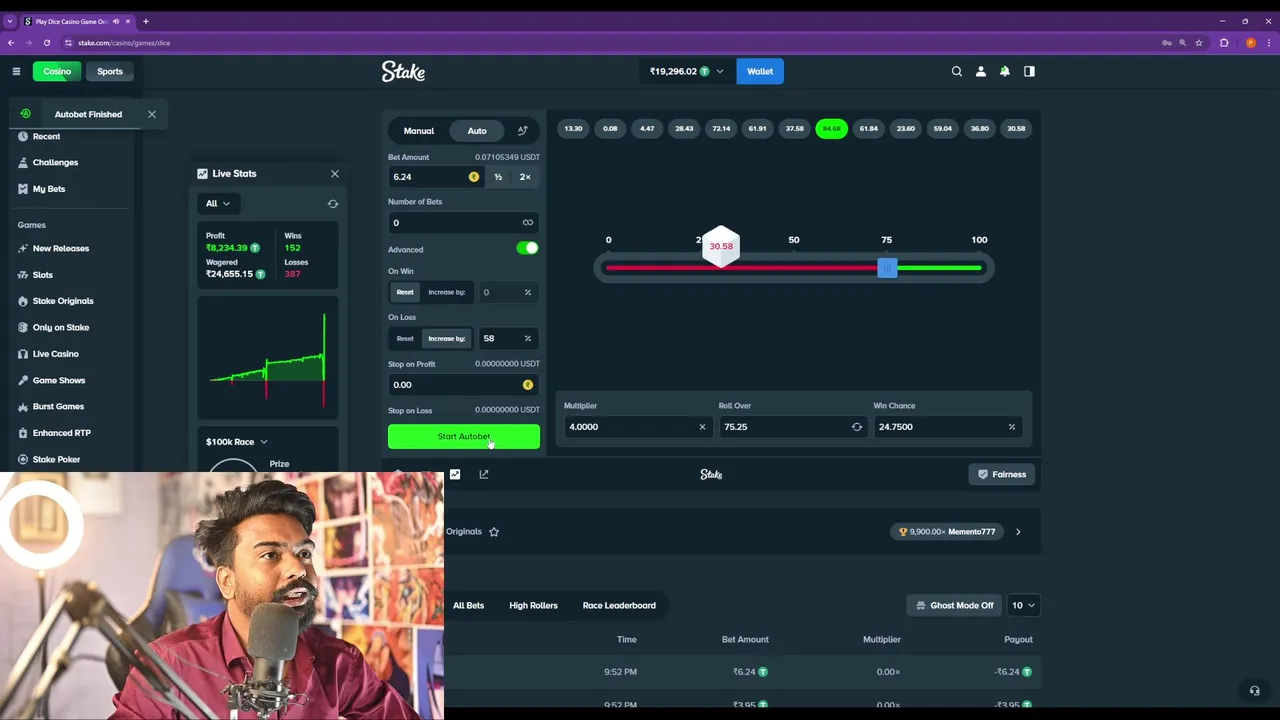Viewport: 1280px width, 720px height.
Task: Select On Win Reset option
Action: click(405, 292)
